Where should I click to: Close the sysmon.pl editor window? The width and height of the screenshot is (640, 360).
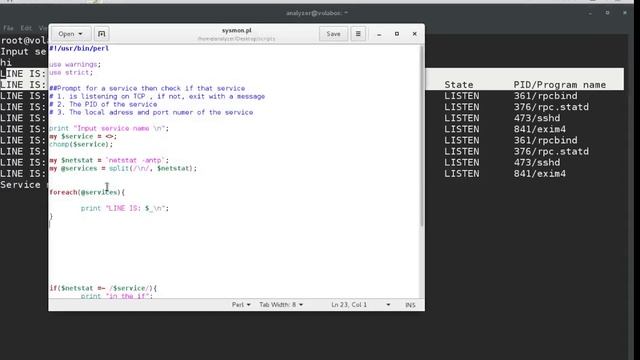(x=414, y=34)
